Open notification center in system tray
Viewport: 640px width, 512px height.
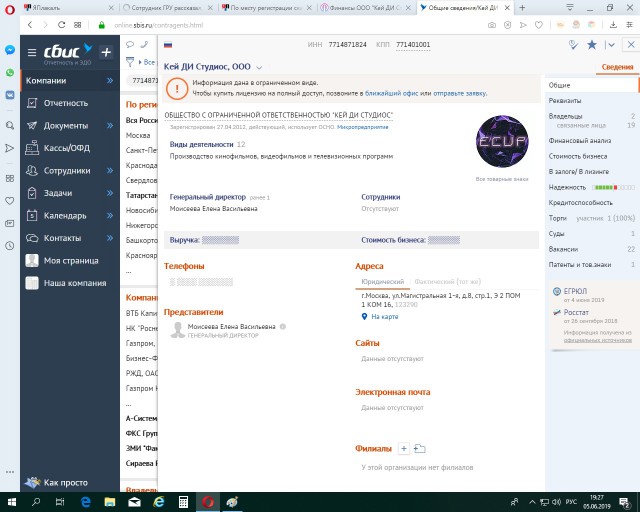[624, 502]
